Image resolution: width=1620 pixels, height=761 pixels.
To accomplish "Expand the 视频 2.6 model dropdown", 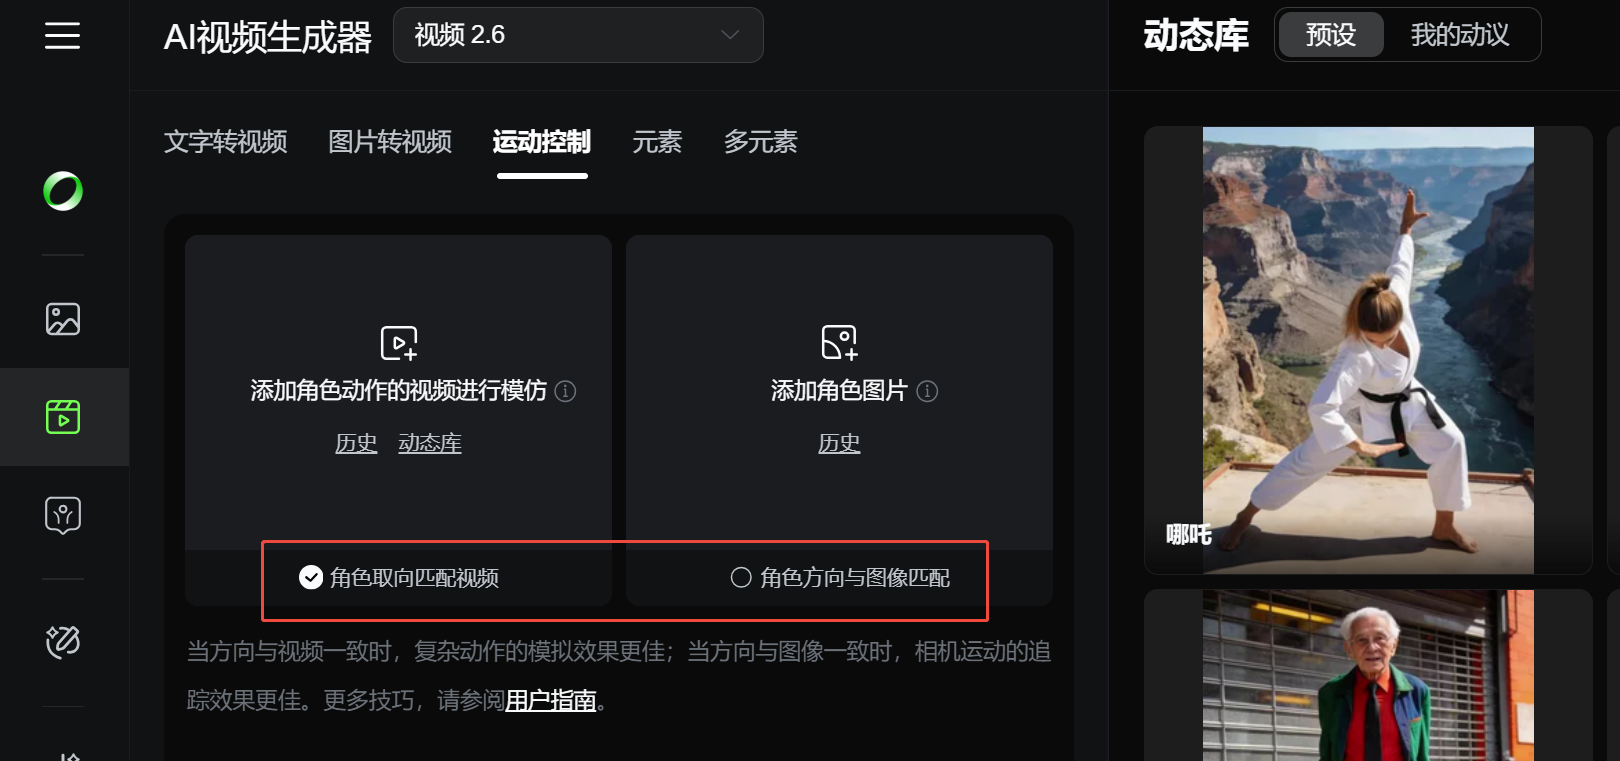I will click(578, 35).
